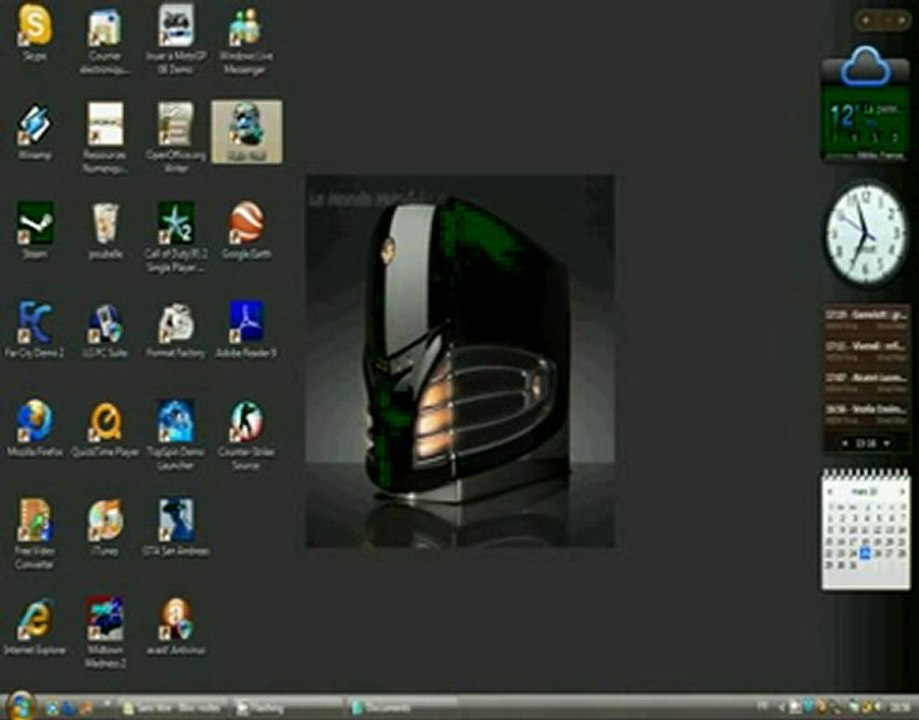Click the Alienware computer picture on desktop
Screen dimensions: 919x720
pos(460,361)
